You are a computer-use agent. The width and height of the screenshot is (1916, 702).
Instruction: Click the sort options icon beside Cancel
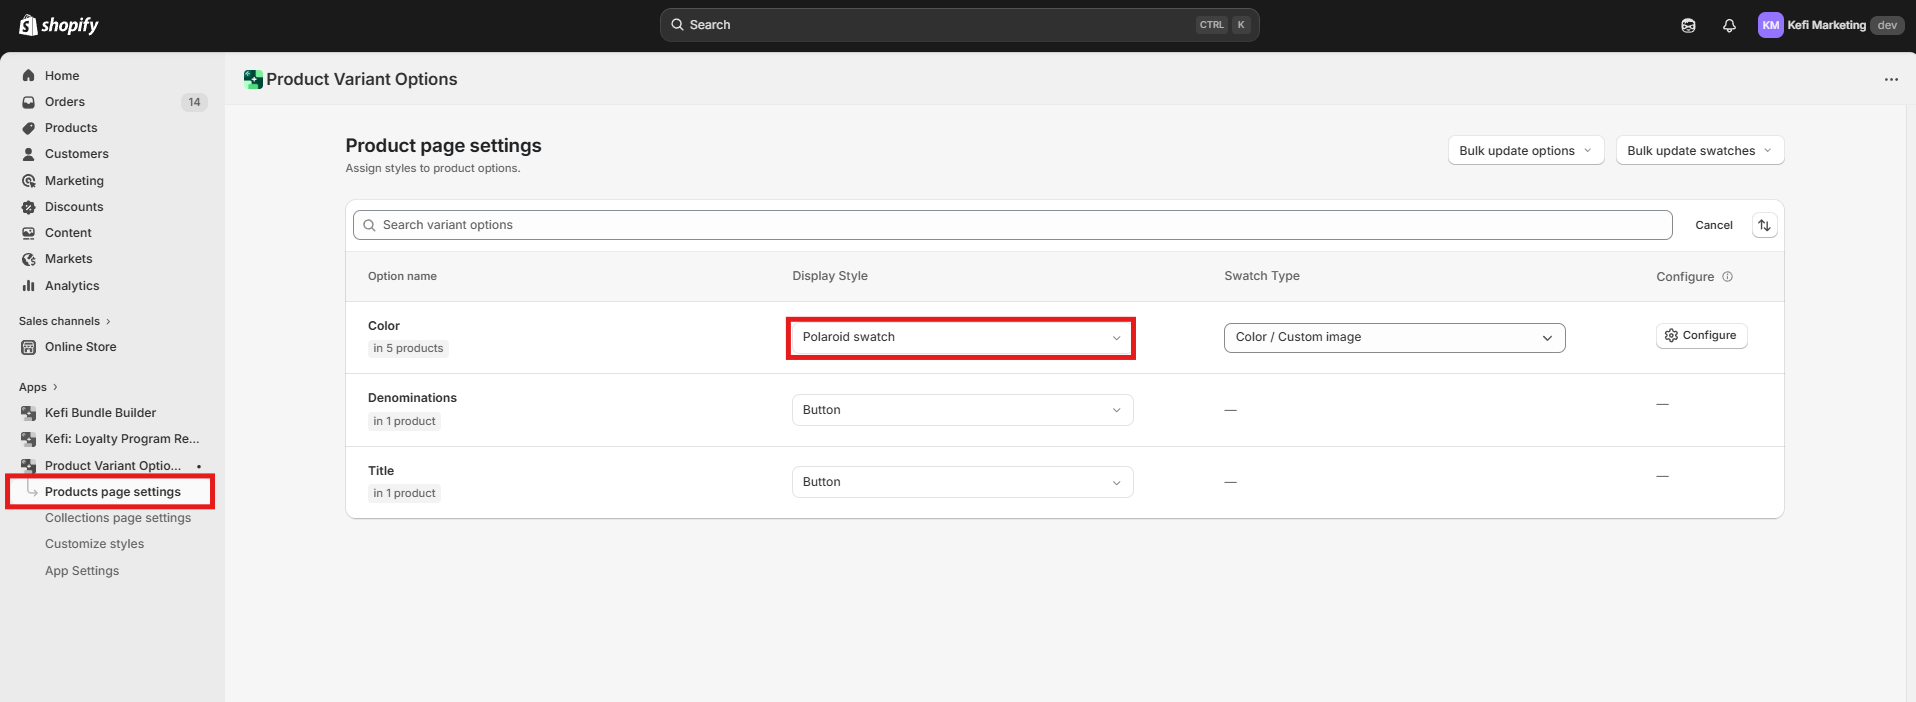click(1764, 225)
